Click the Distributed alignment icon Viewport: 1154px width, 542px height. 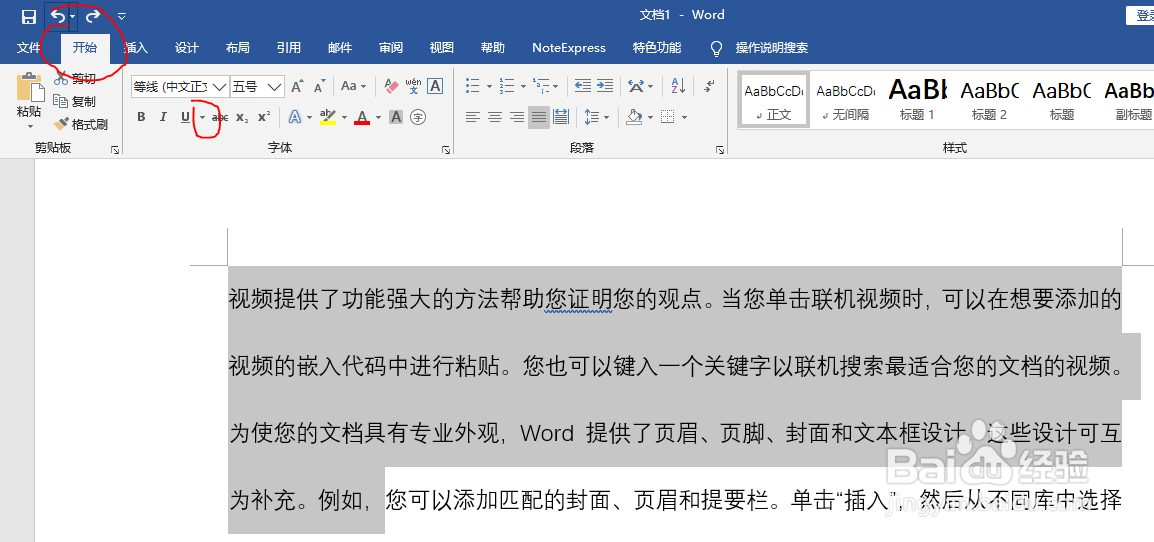click(561, 117)
